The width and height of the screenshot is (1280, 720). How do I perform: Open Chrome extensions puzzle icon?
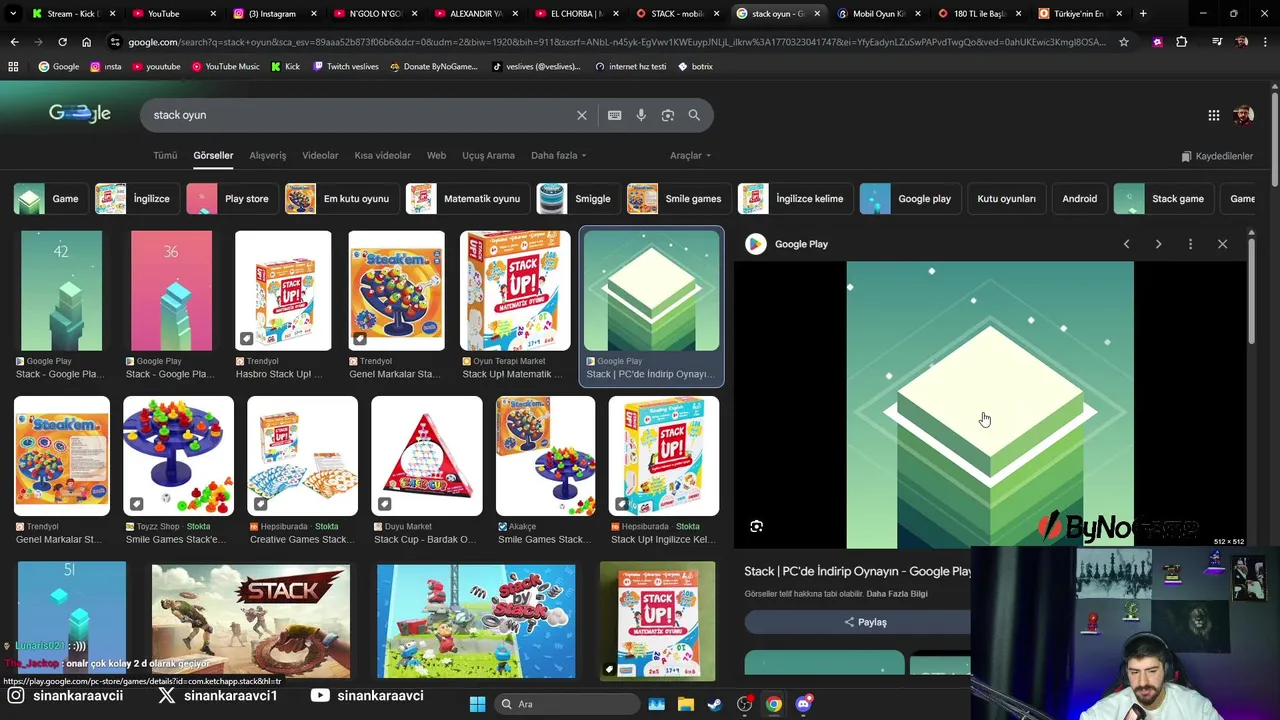pyautogui.click(x=1182, y=42)
